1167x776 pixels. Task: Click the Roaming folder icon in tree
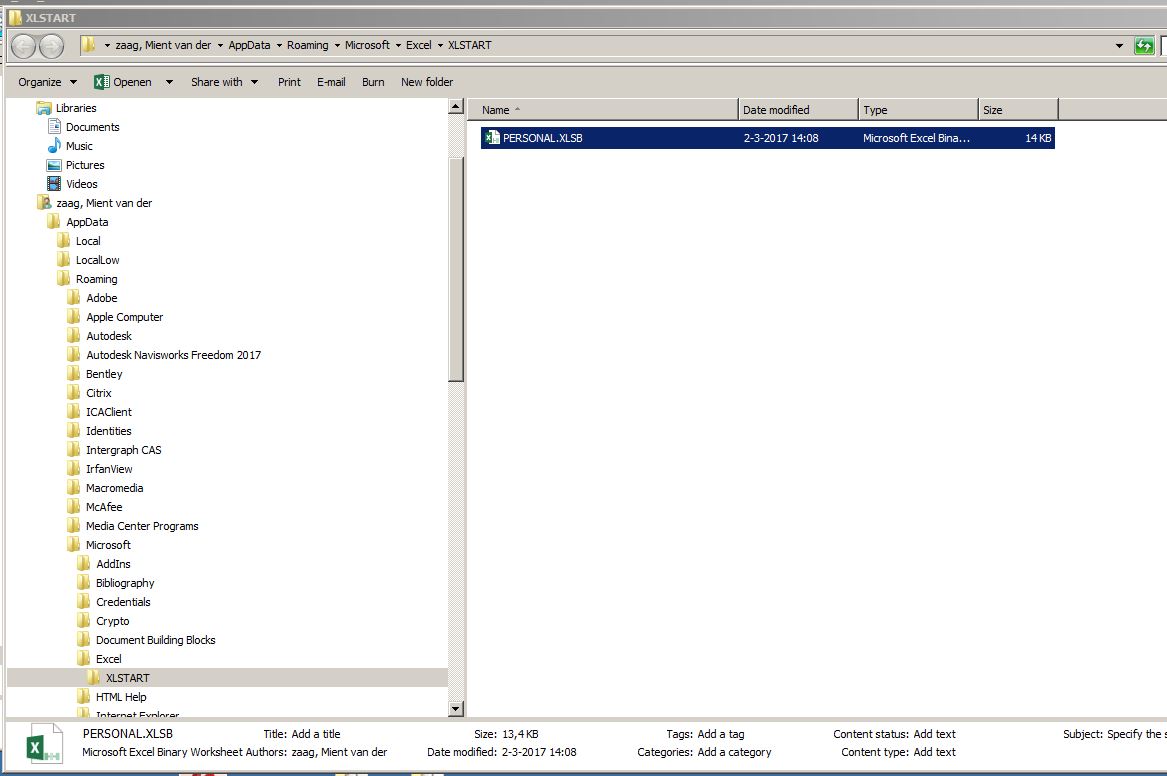coord(64,279)
